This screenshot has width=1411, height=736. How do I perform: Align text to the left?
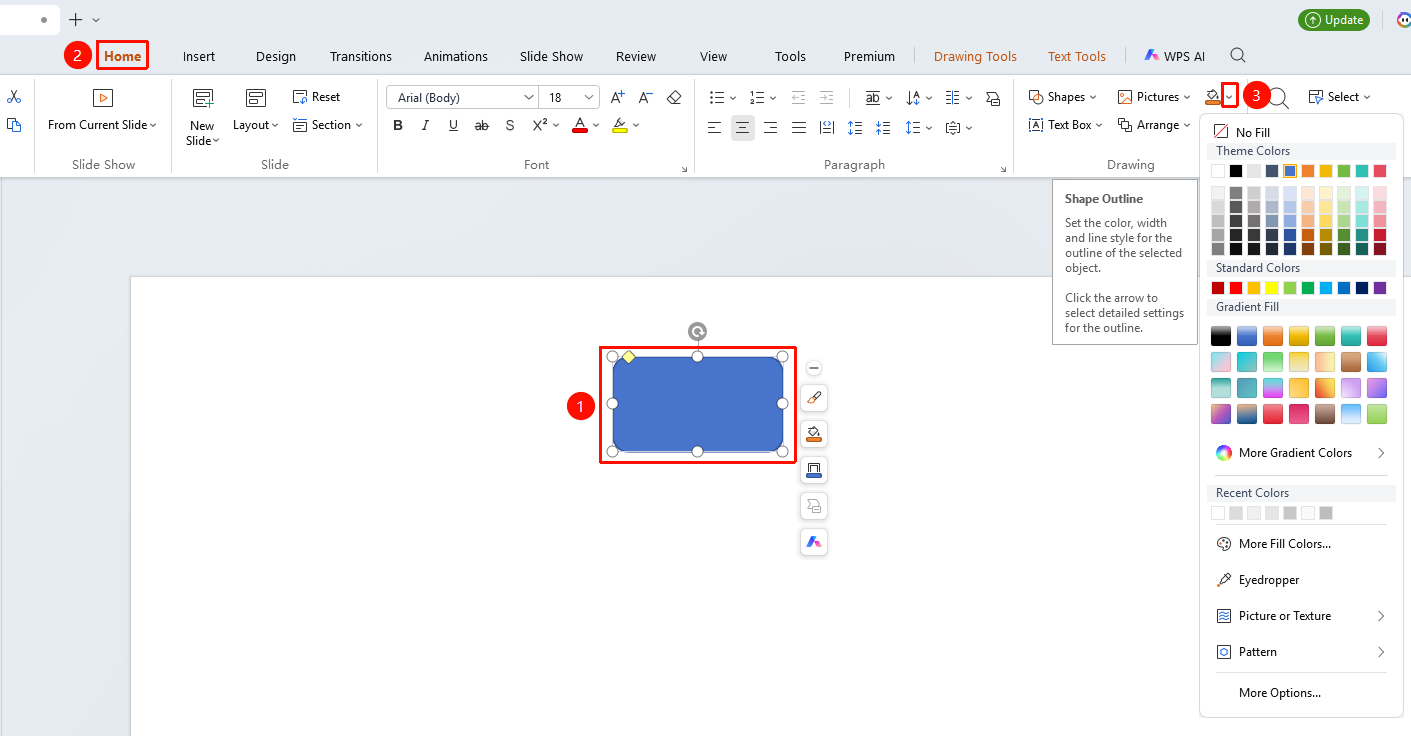pyautogui.click(x=714, y=127)
